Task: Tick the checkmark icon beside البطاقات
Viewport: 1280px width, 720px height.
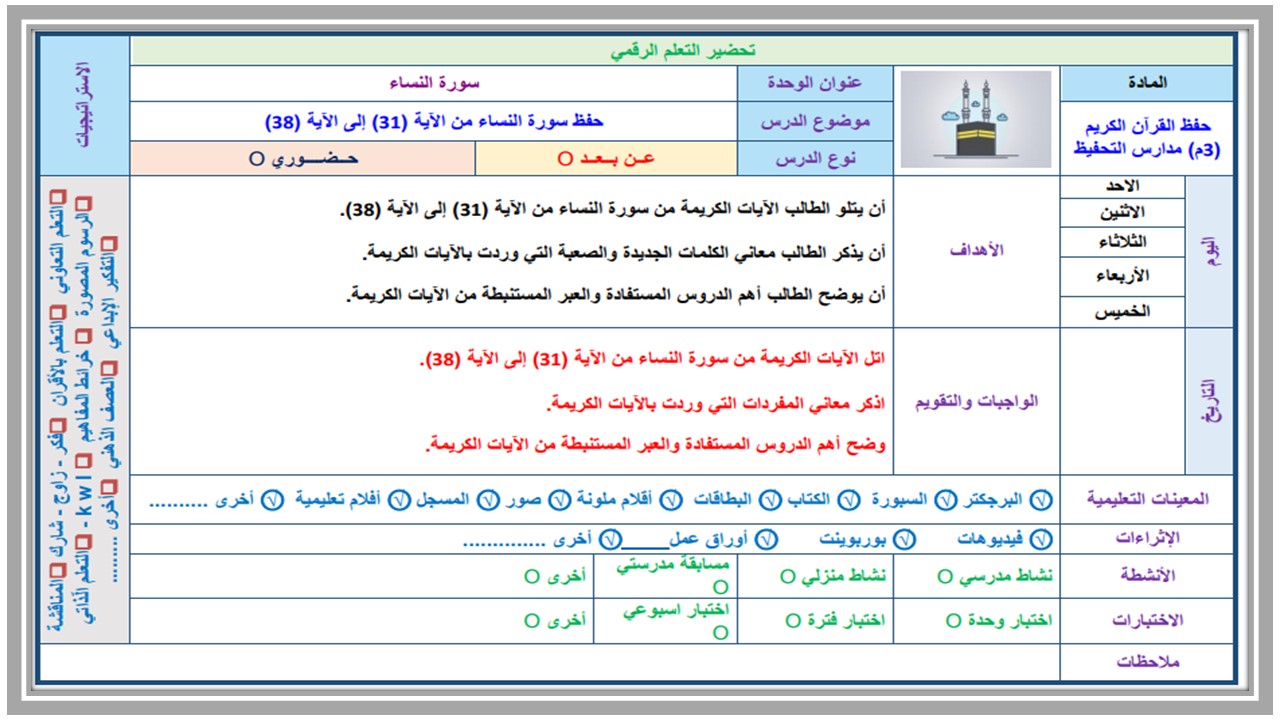Action: (769, 500)
